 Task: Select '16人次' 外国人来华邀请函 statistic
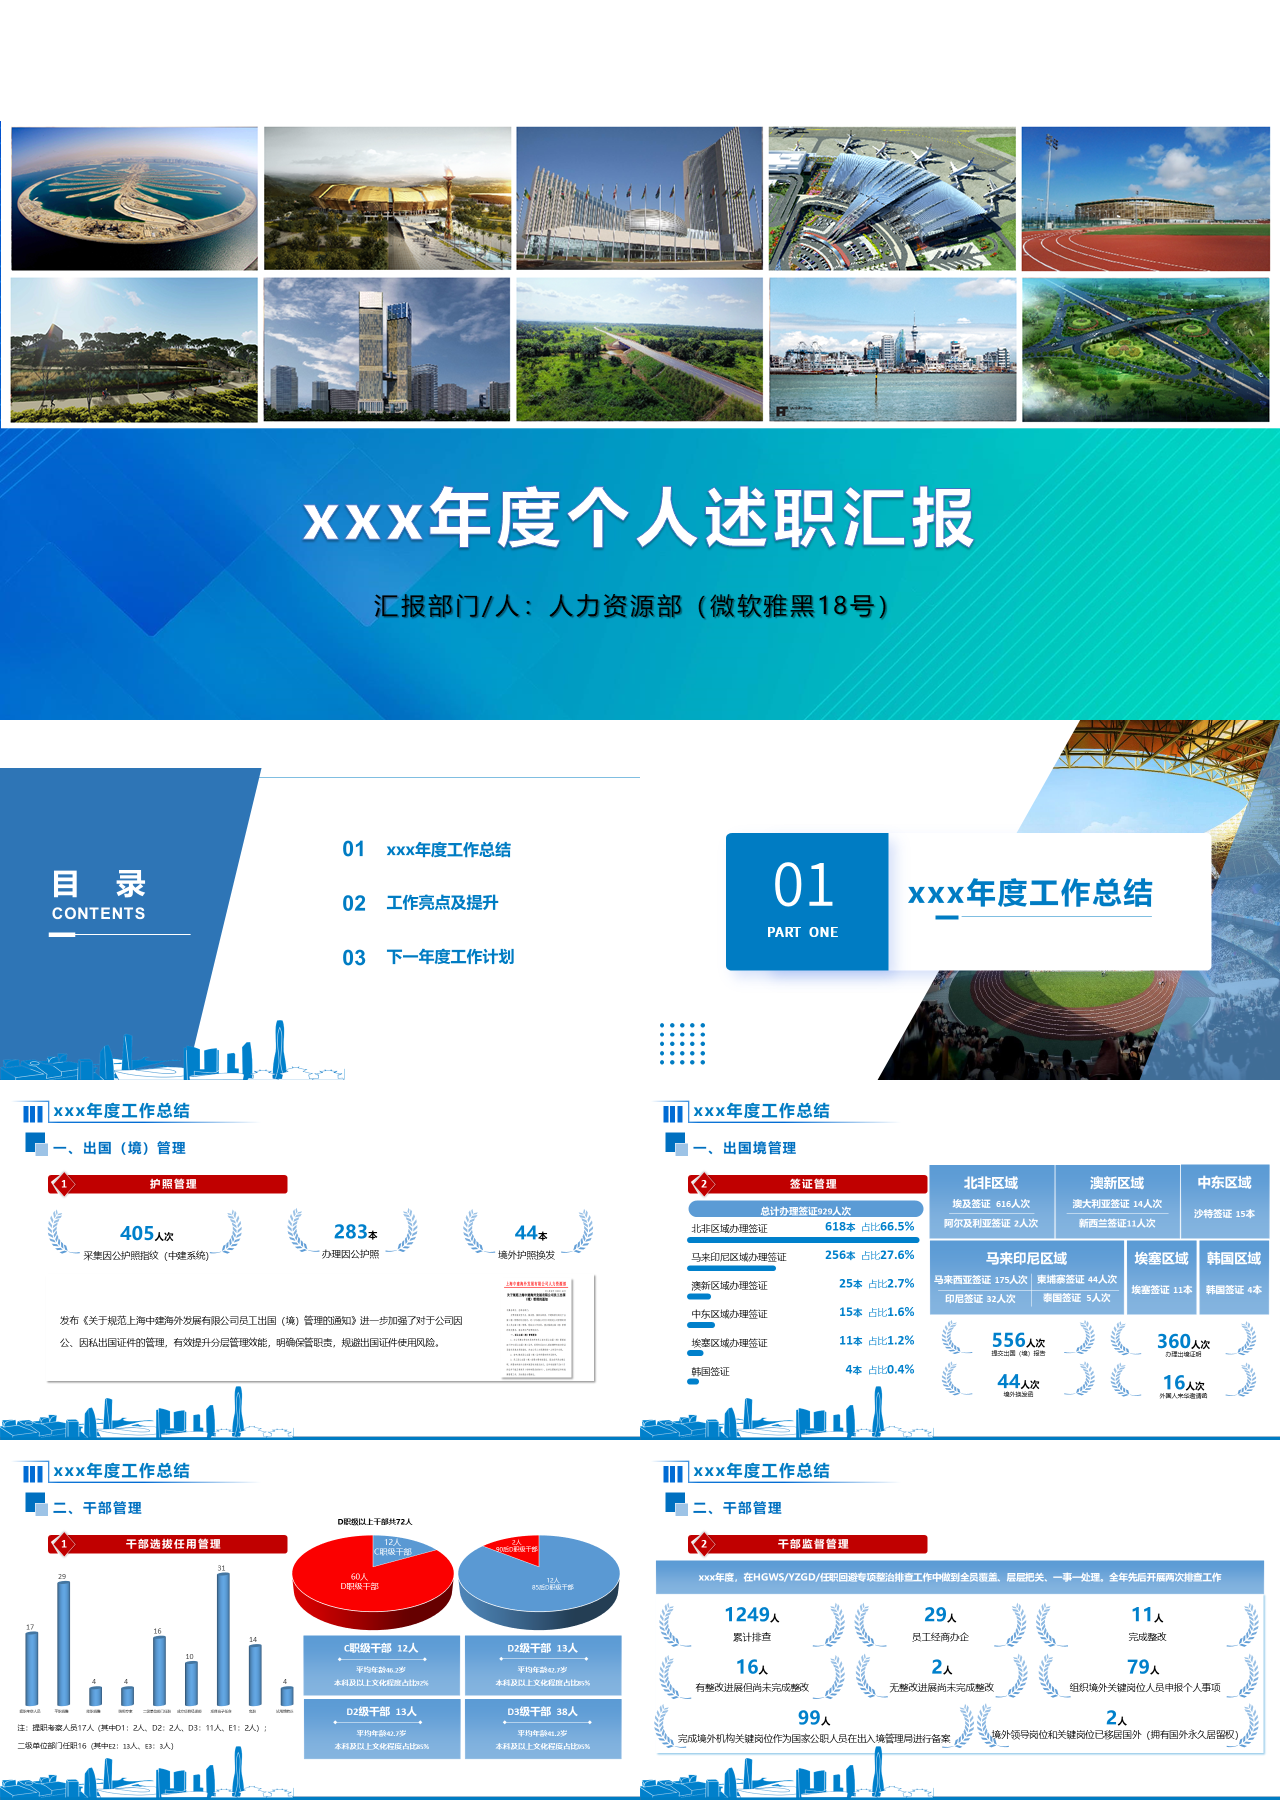point(1183,1384)
